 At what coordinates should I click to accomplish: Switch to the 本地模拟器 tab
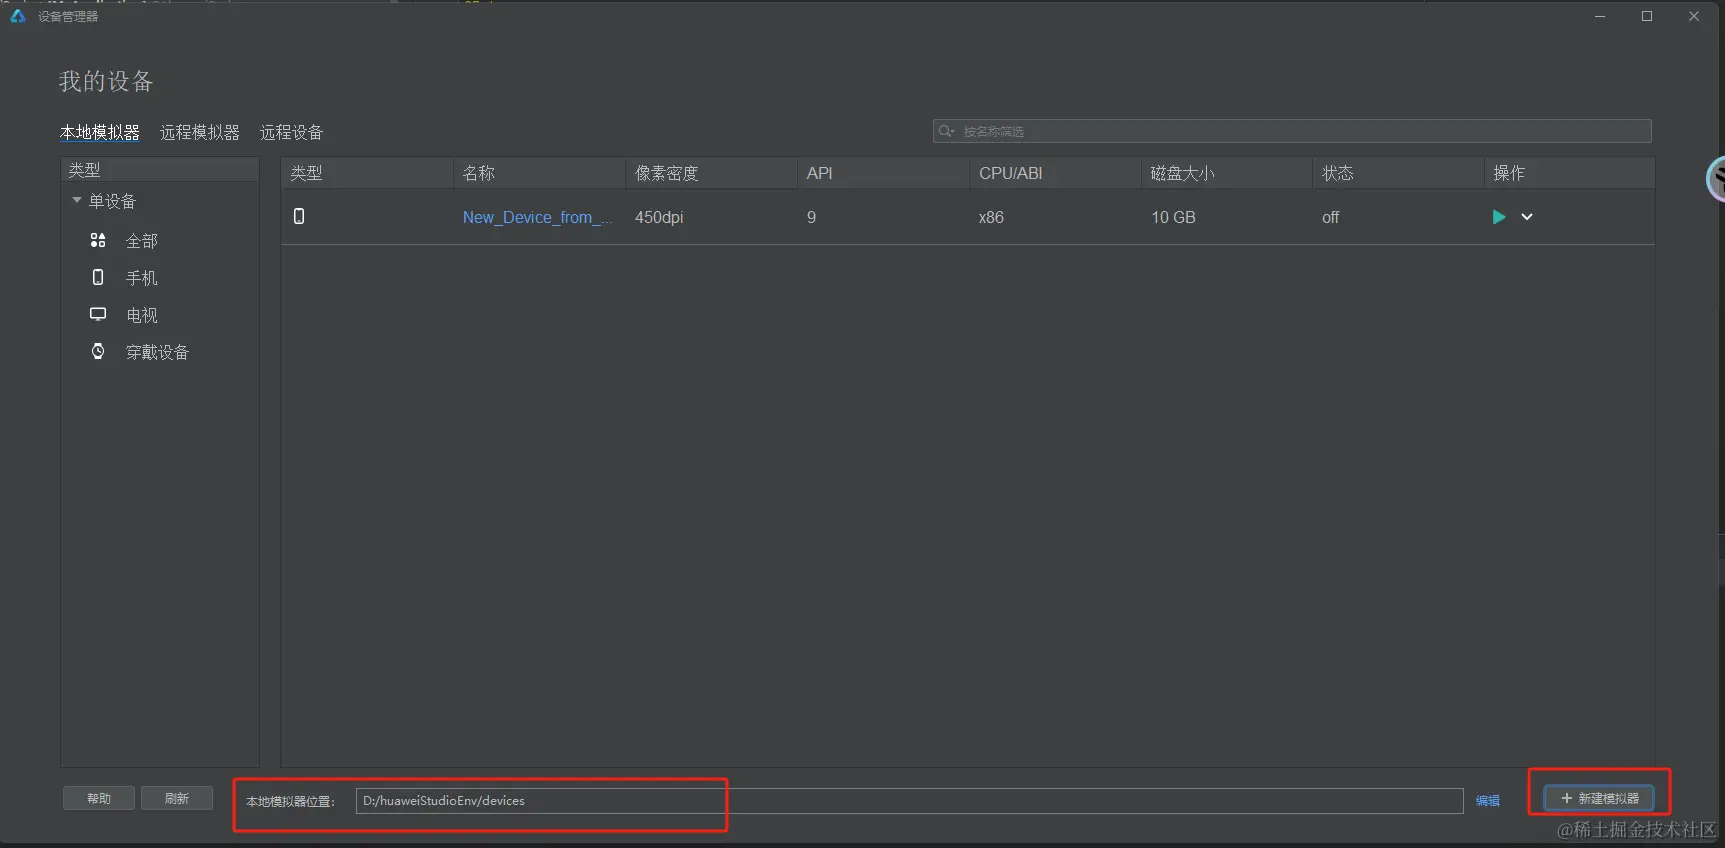click(100, 132)
